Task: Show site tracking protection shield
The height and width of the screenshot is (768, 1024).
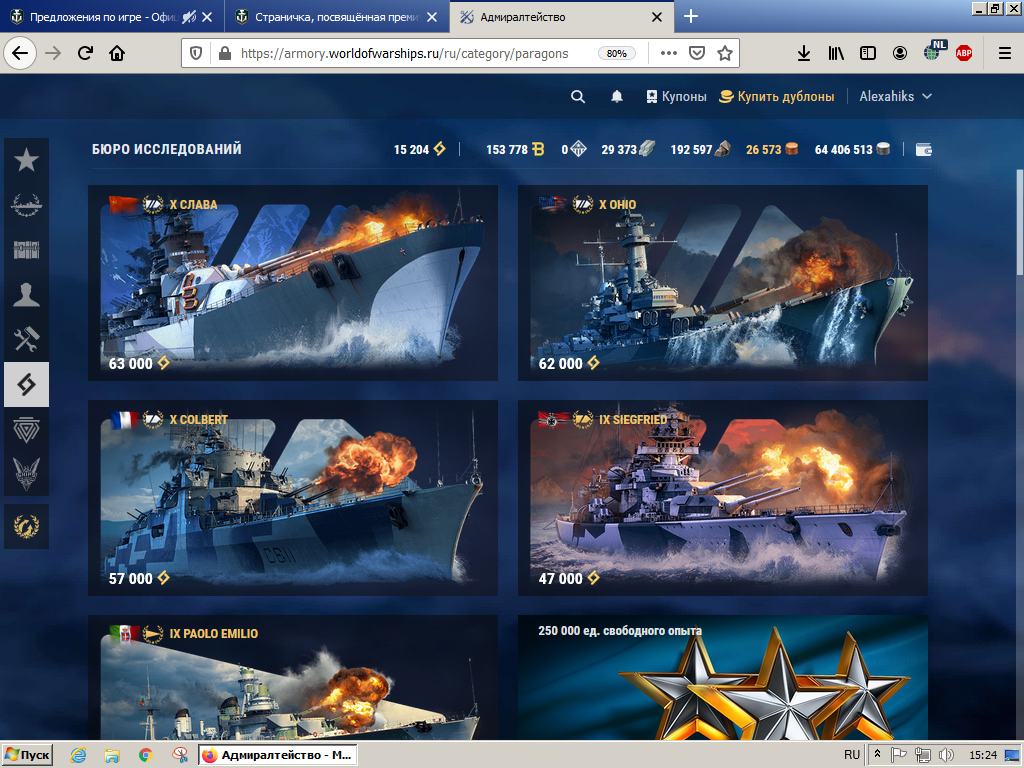Action: [x=196, y=54]
